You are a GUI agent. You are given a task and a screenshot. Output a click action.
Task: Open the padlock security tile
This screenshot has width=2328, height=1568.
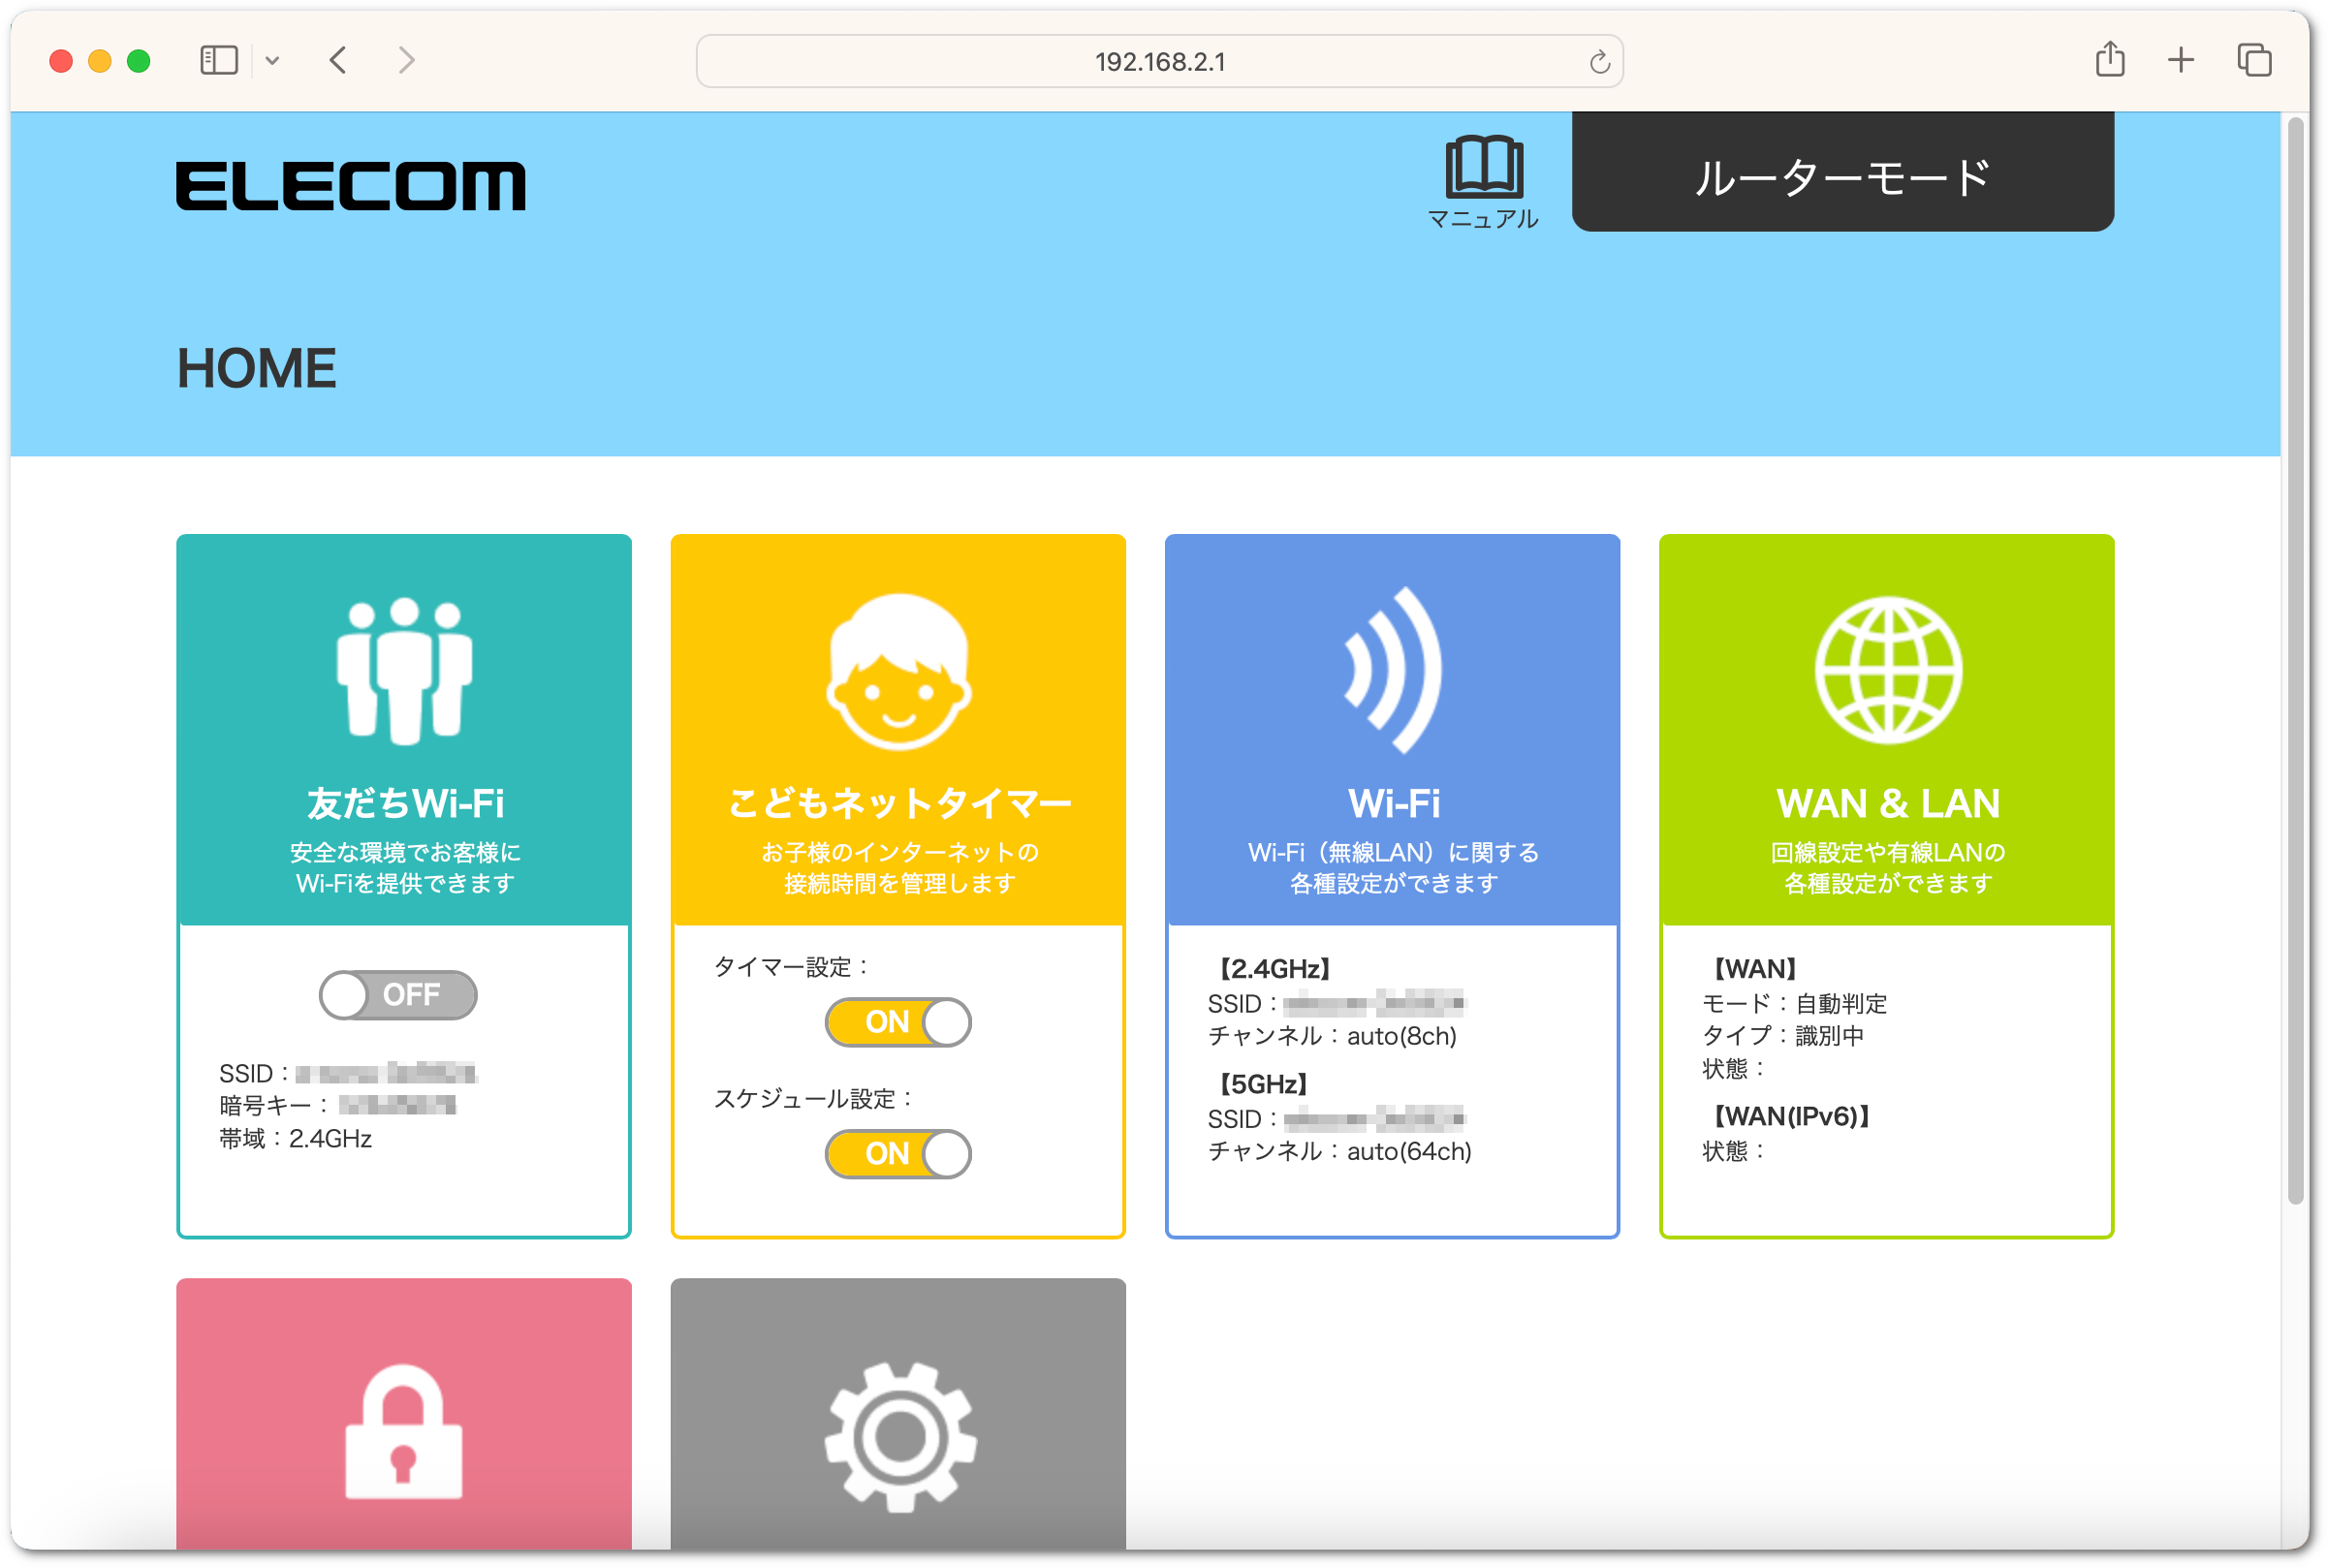coord(404,1413)
